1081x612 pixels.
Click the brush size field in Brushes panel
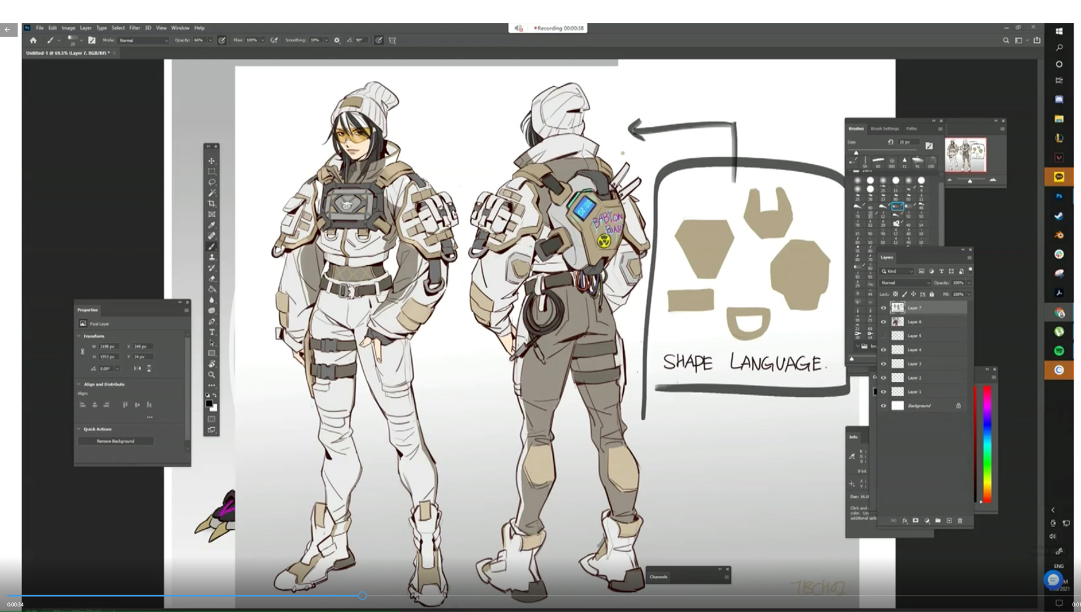pyautogui.click(x=907, y=143)
